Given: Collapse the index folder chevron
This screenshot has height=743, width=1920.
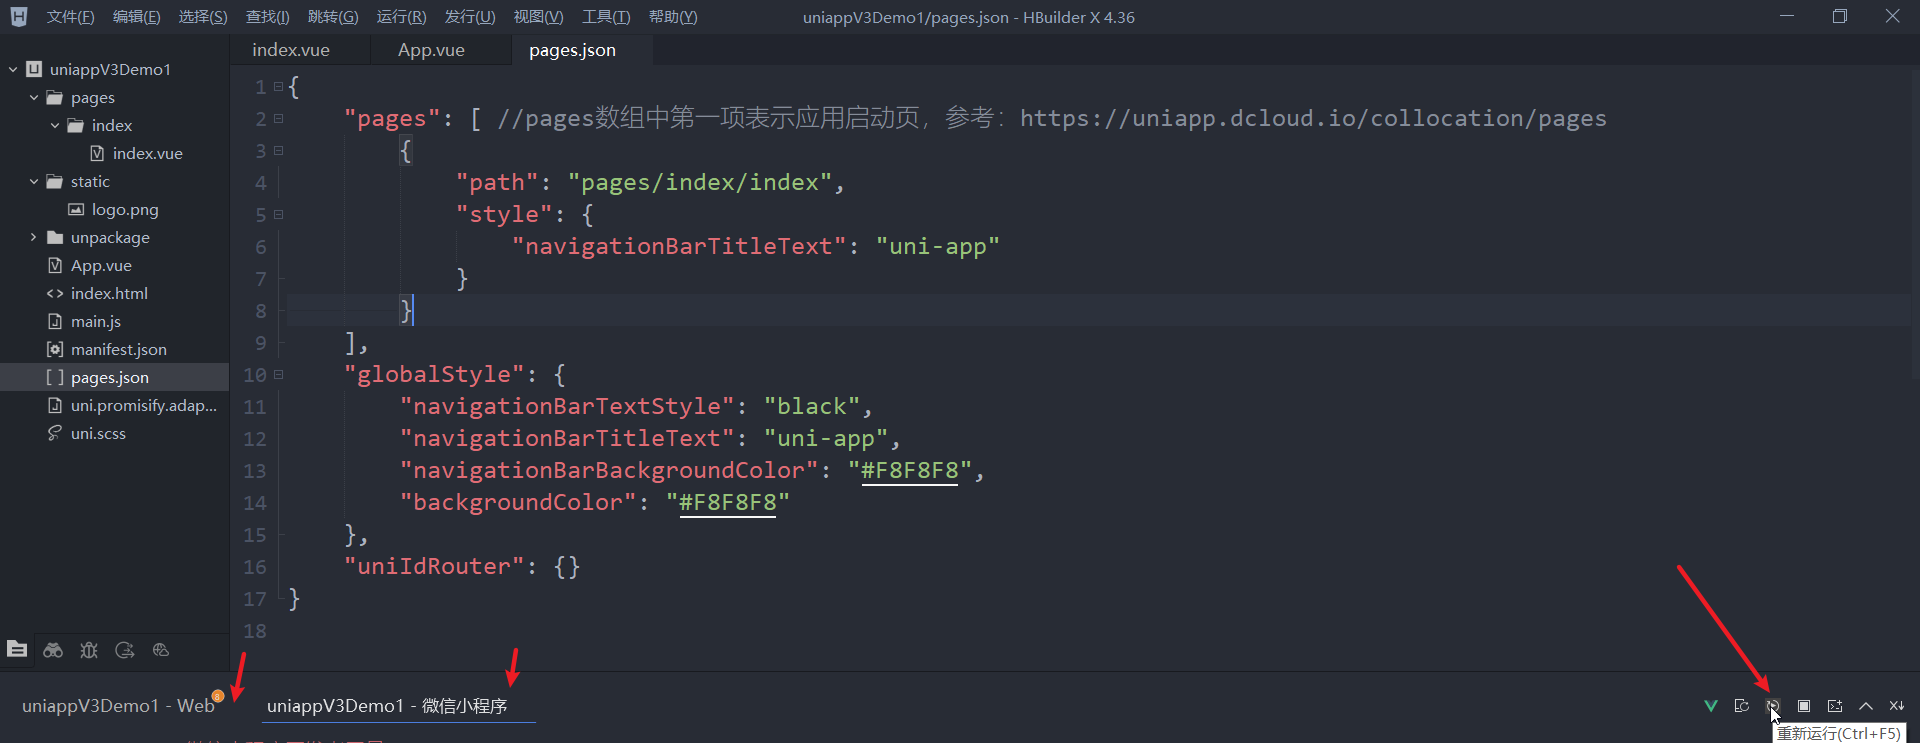Looking at the screenshot, I should [x=55, y=125].
